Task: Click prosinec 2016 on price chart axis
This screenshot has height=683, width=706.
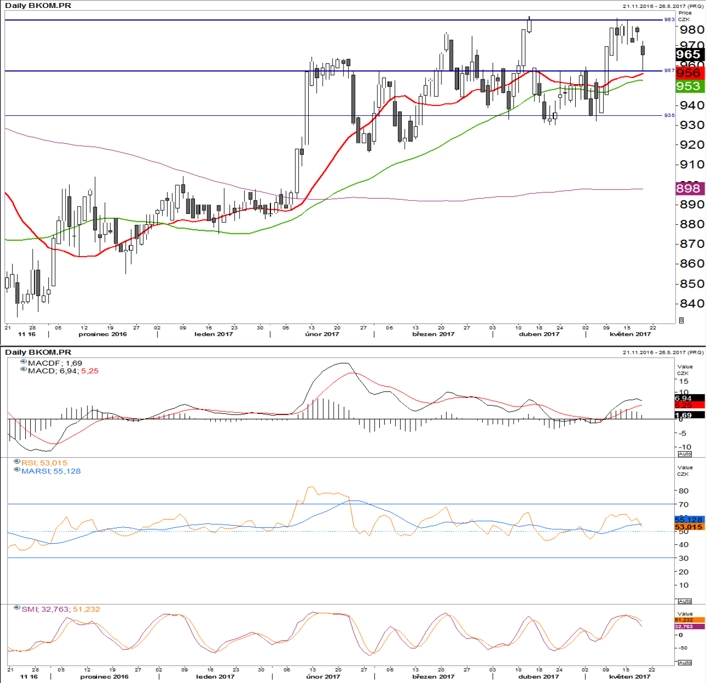Action: (103, 334)
